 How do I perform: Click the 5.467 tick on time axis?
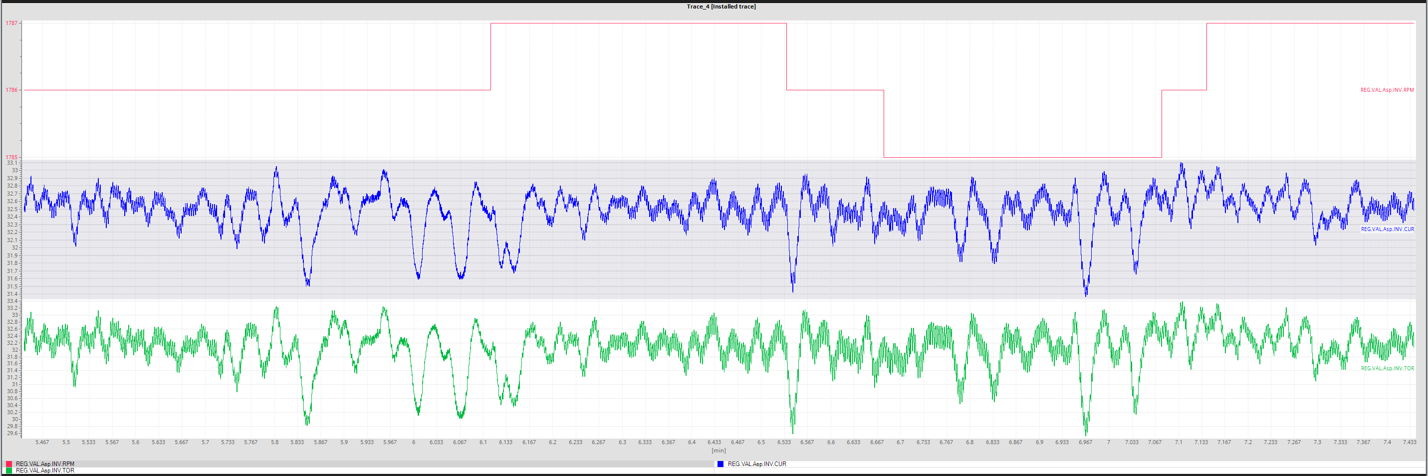[x=43, y=442]
